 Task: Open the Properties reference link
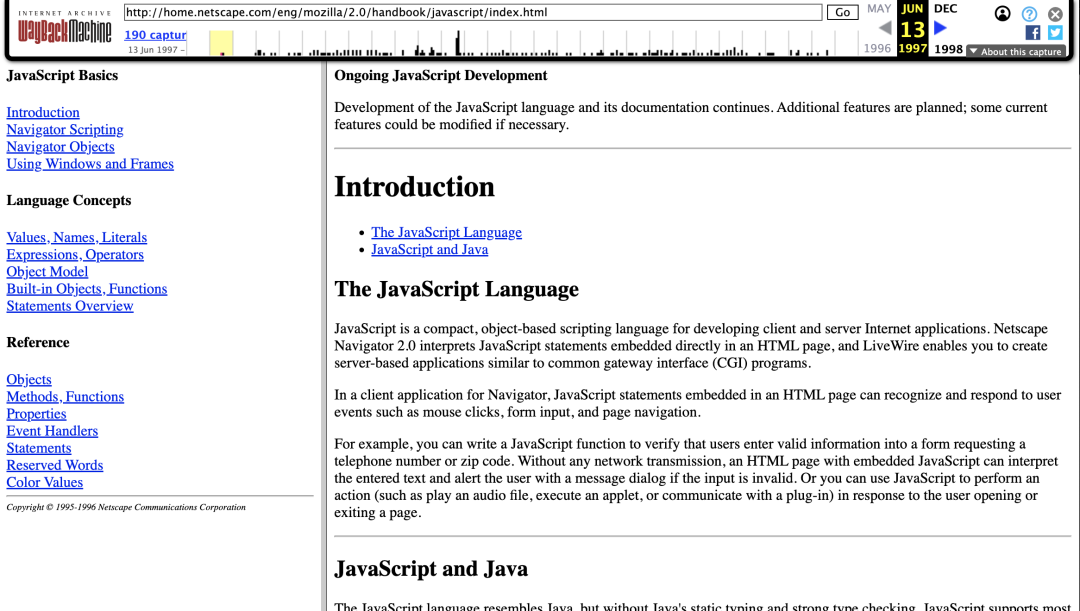click(37, 414)
